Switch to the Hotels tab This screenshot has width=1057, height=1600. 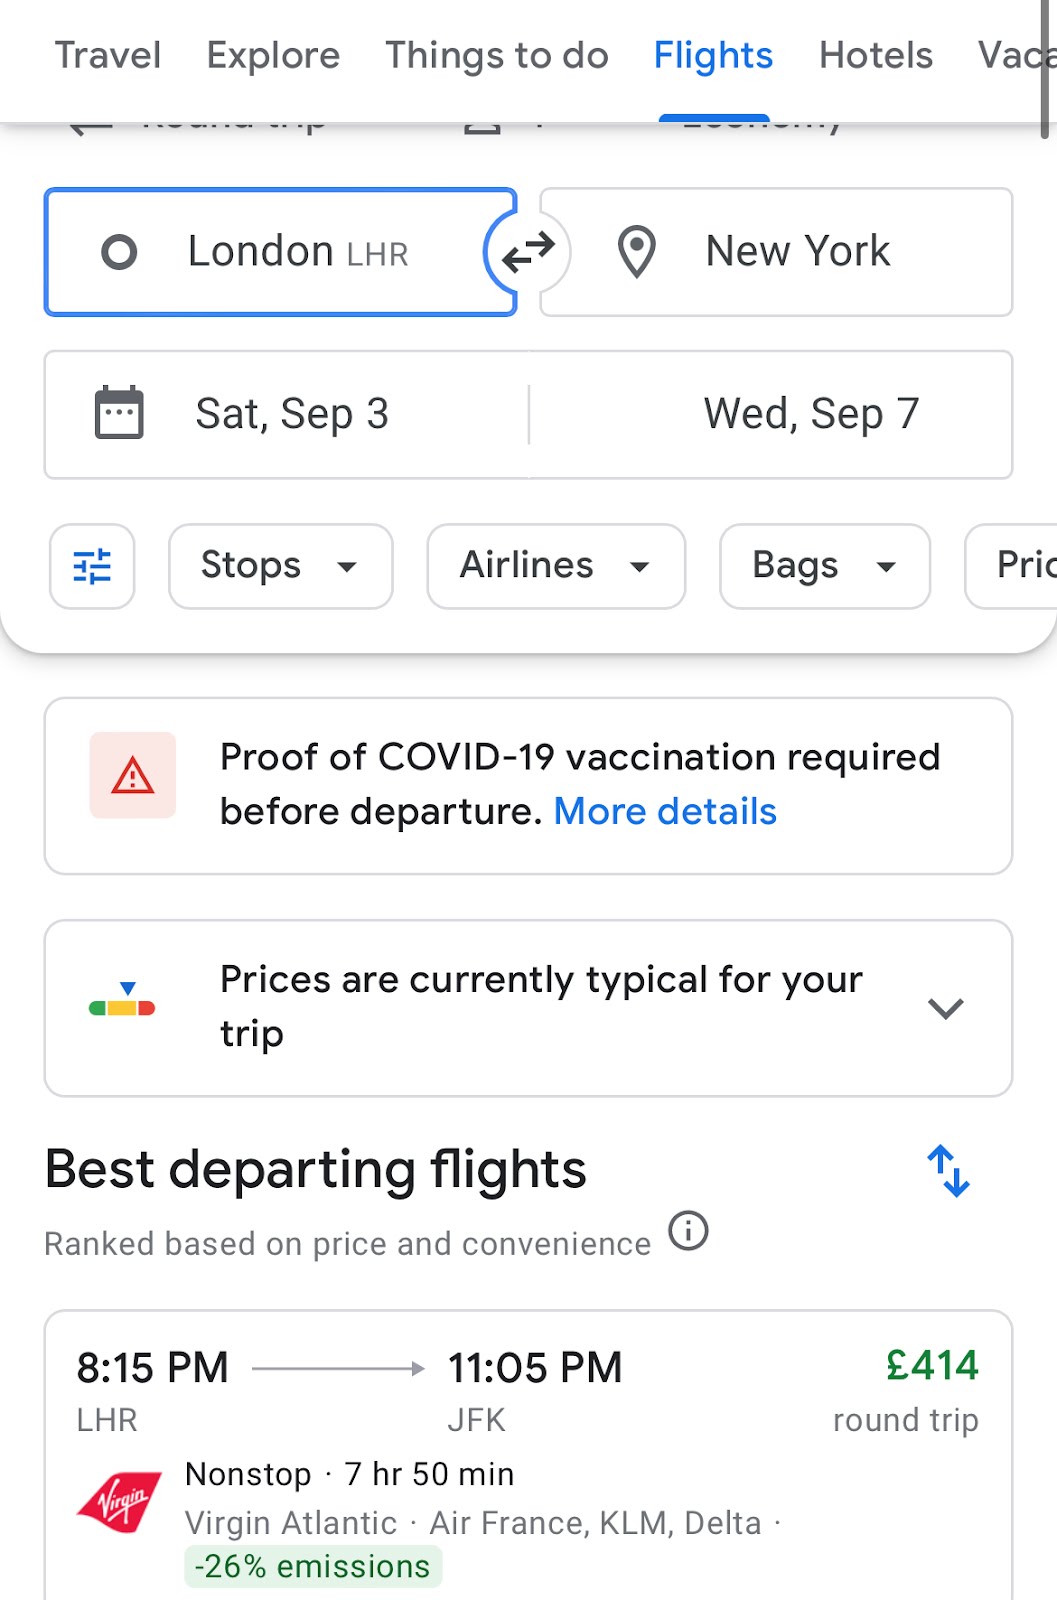pos(876,56)
